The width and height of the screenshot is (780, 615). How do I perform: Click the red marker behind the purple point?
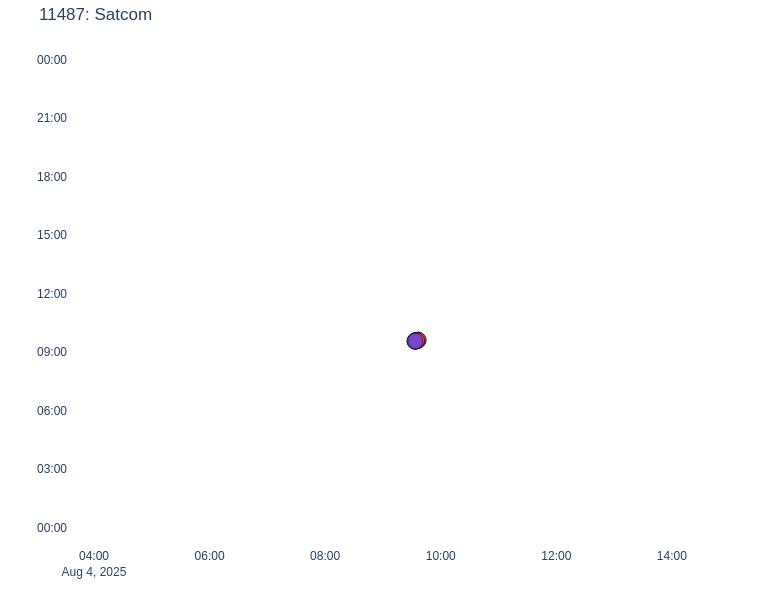tap(424, 339)
